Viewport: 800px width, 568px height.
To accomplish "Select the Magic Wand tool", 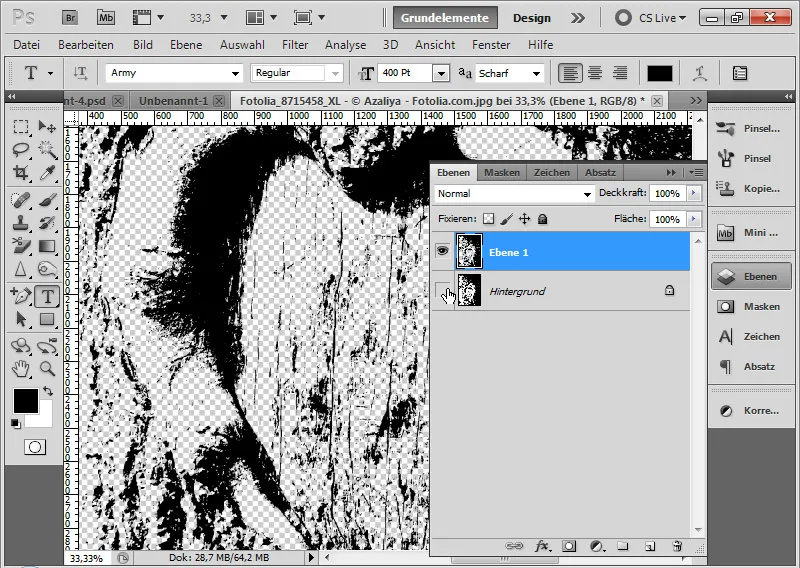I will [x=47, y=150].
